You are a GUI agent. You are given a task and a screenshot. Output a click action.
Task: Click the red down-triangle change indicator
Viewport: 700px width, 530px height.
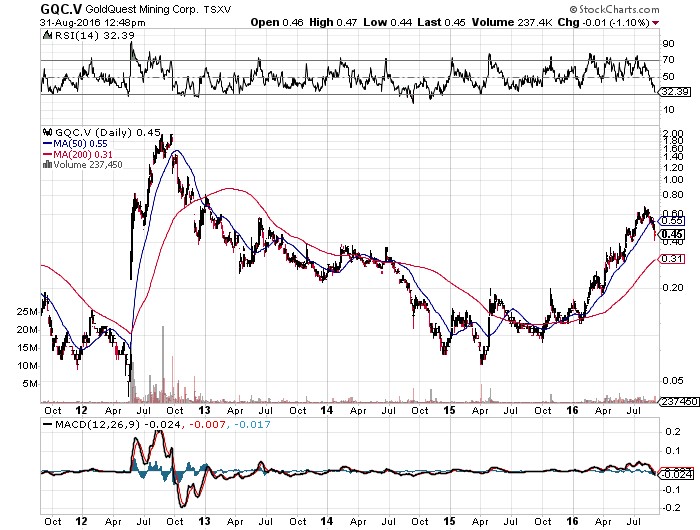pos(655,23)
